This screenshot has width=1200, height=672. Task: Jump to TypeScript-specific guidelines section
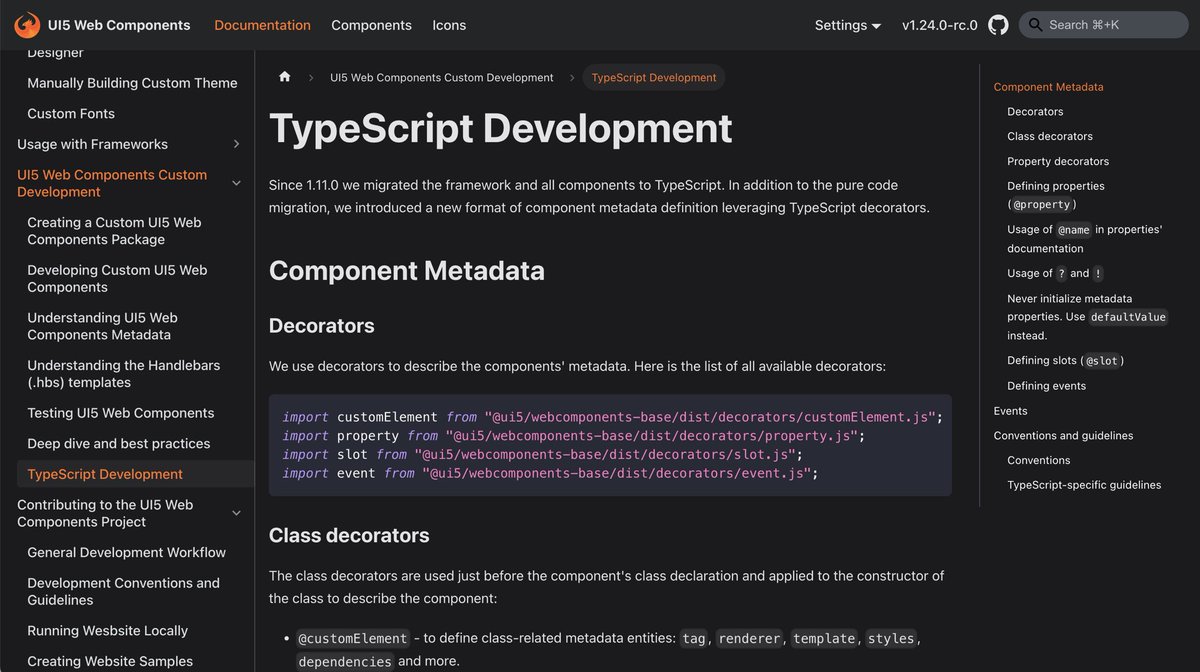click(1084, 485)
